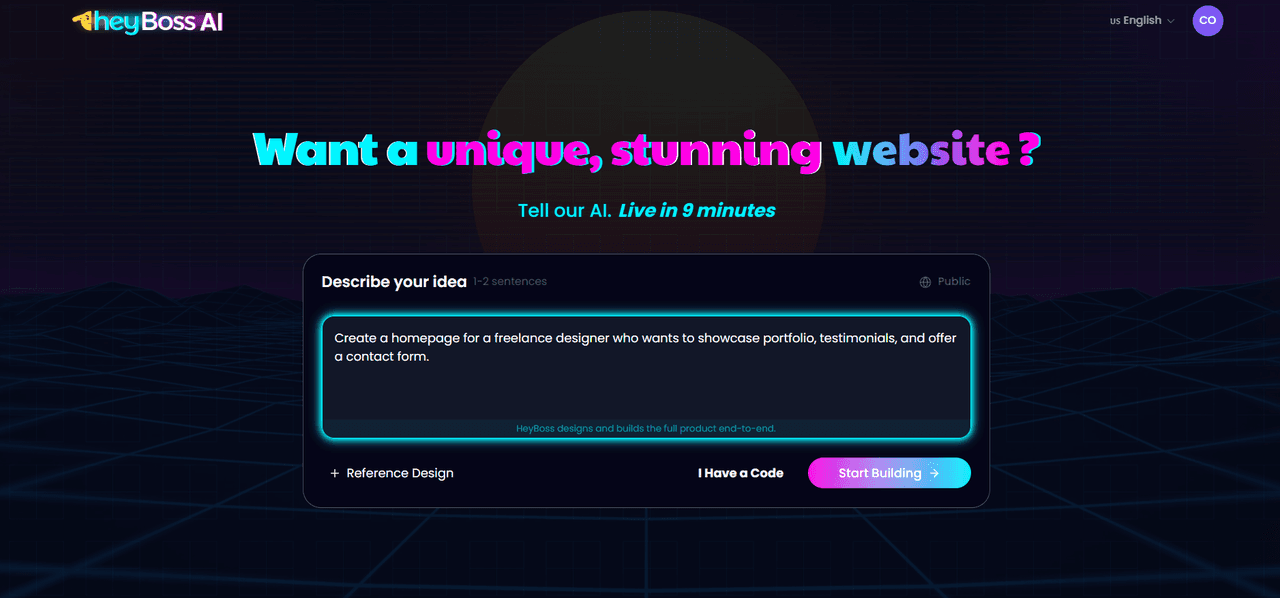Viewport: 1280px width, 598px height.
Task: Click the Live in 9 minutes text
Action: pos(697,210)
